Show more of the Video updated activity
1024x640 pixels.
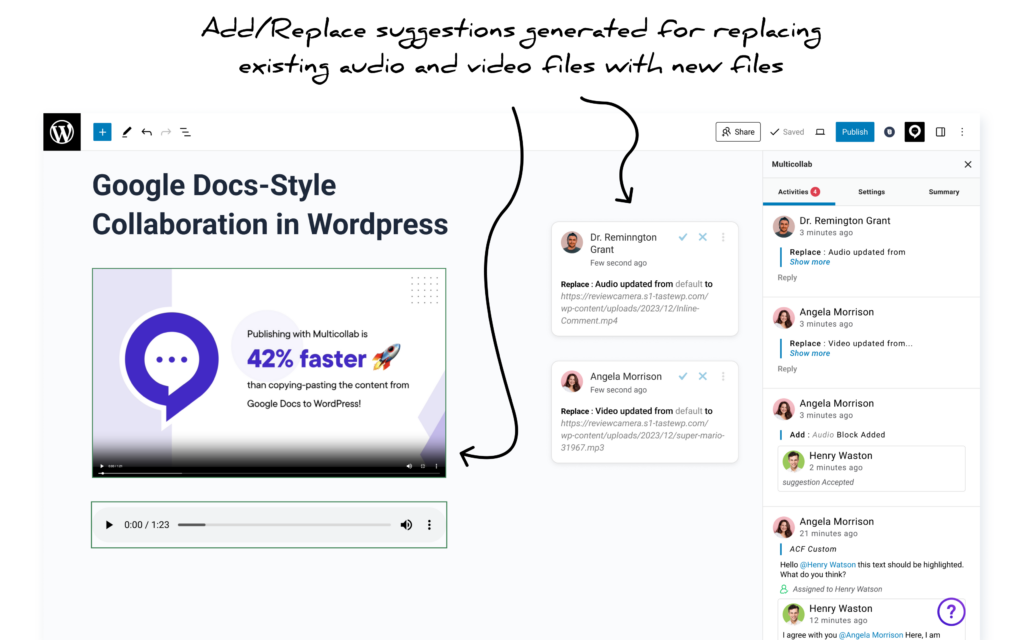pos(810,353)
